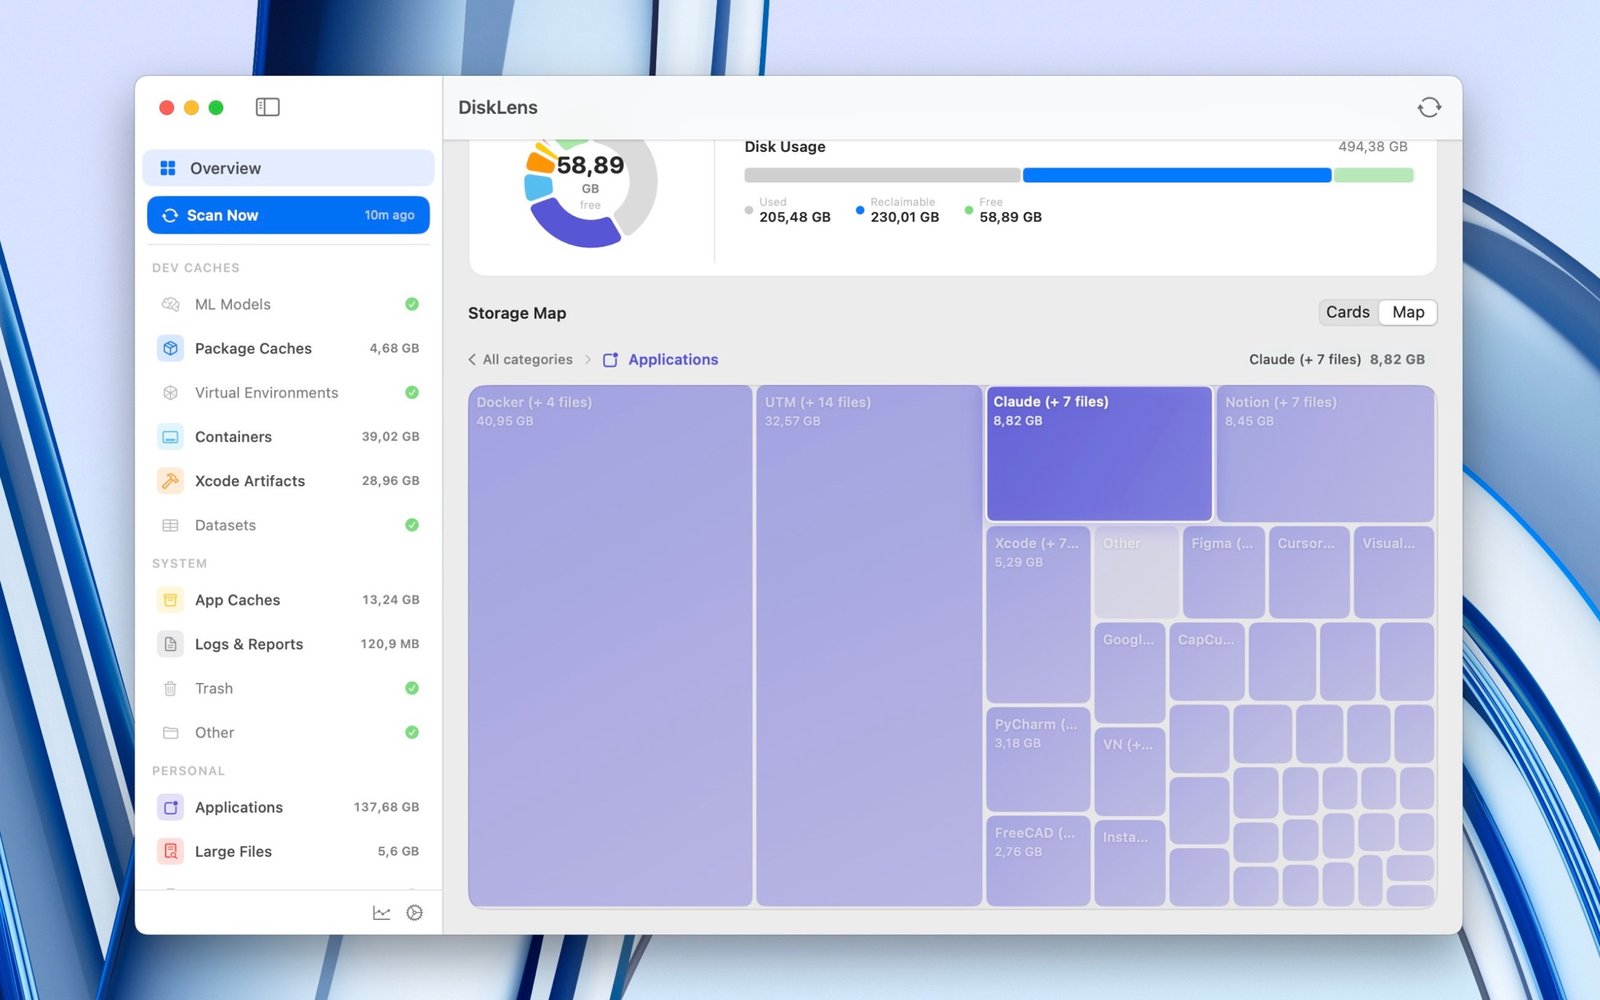This screenshot has height=1000, width=1600.
Task: Click the Package Caches box icon
Action: (170, 348)
